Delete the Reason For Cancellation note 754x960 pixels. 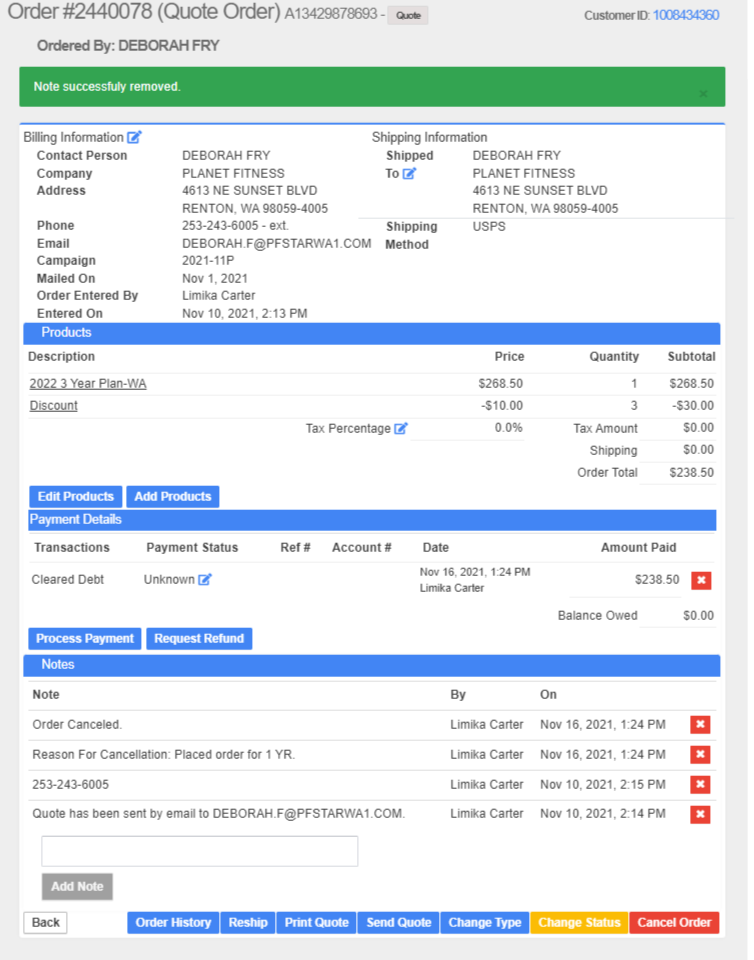pyautogui.click(x=701, y=755)
